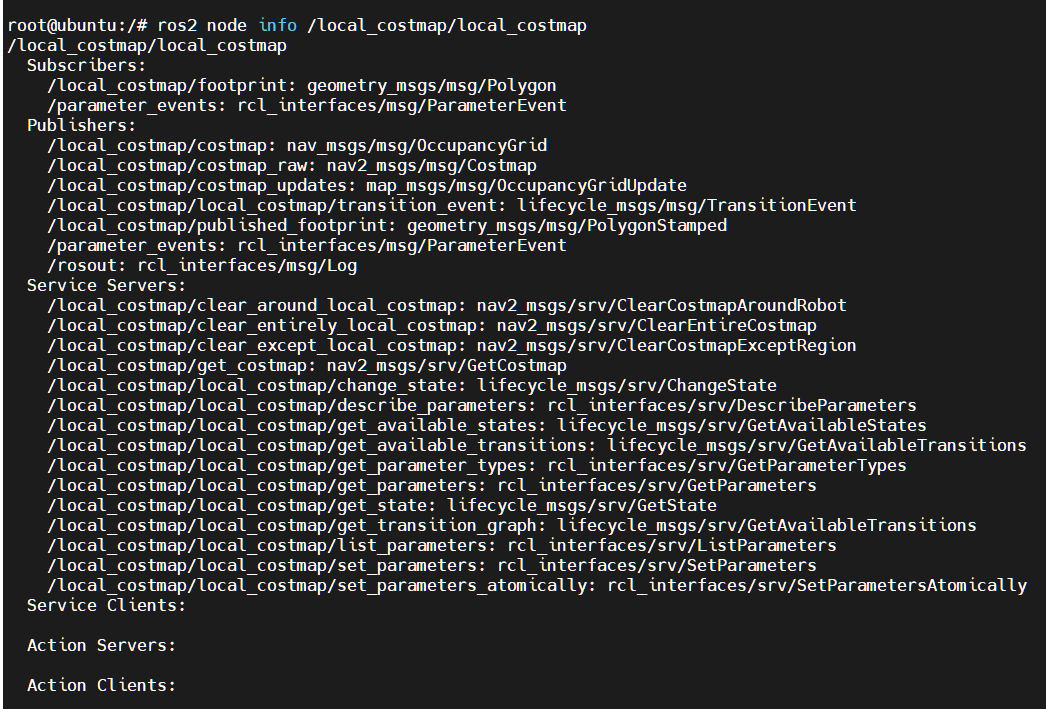1046x709 pixels.
Task: Click the Service Clients: heading
Action: pyautogui.click(x=106, y=606)
